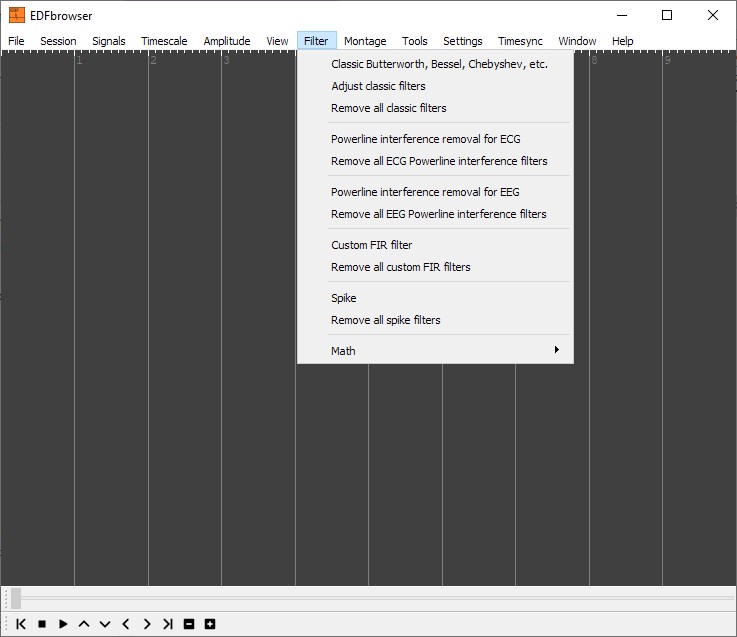Click the plus zoom-in icon

coord(210,624)
